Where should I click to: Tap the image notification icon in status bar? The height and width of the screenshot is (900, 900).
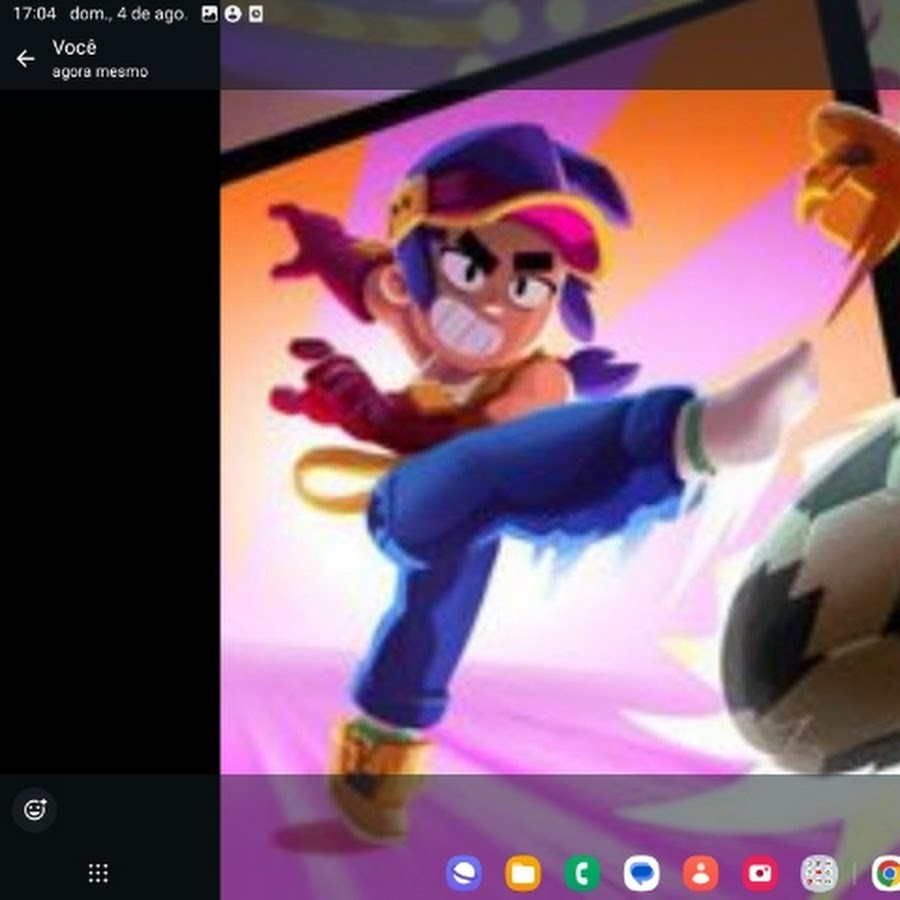click(209, 15)
